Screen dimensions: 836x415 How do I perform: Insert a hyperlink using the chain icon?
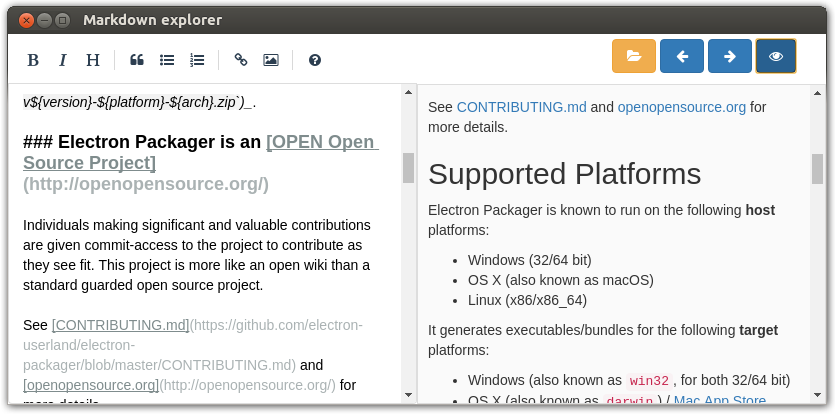[x=241, y=60]
